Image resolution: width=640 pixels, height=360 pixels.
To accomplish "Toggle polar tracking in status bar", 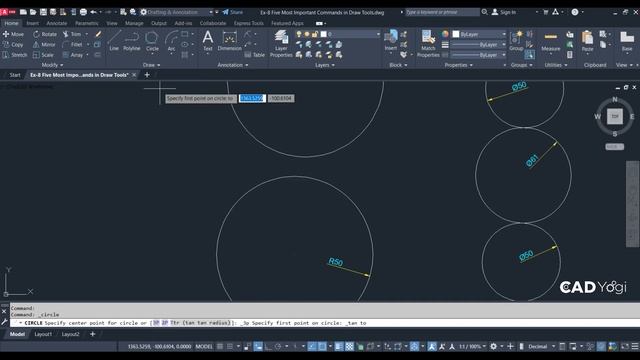I will click(x=278, y=347).
